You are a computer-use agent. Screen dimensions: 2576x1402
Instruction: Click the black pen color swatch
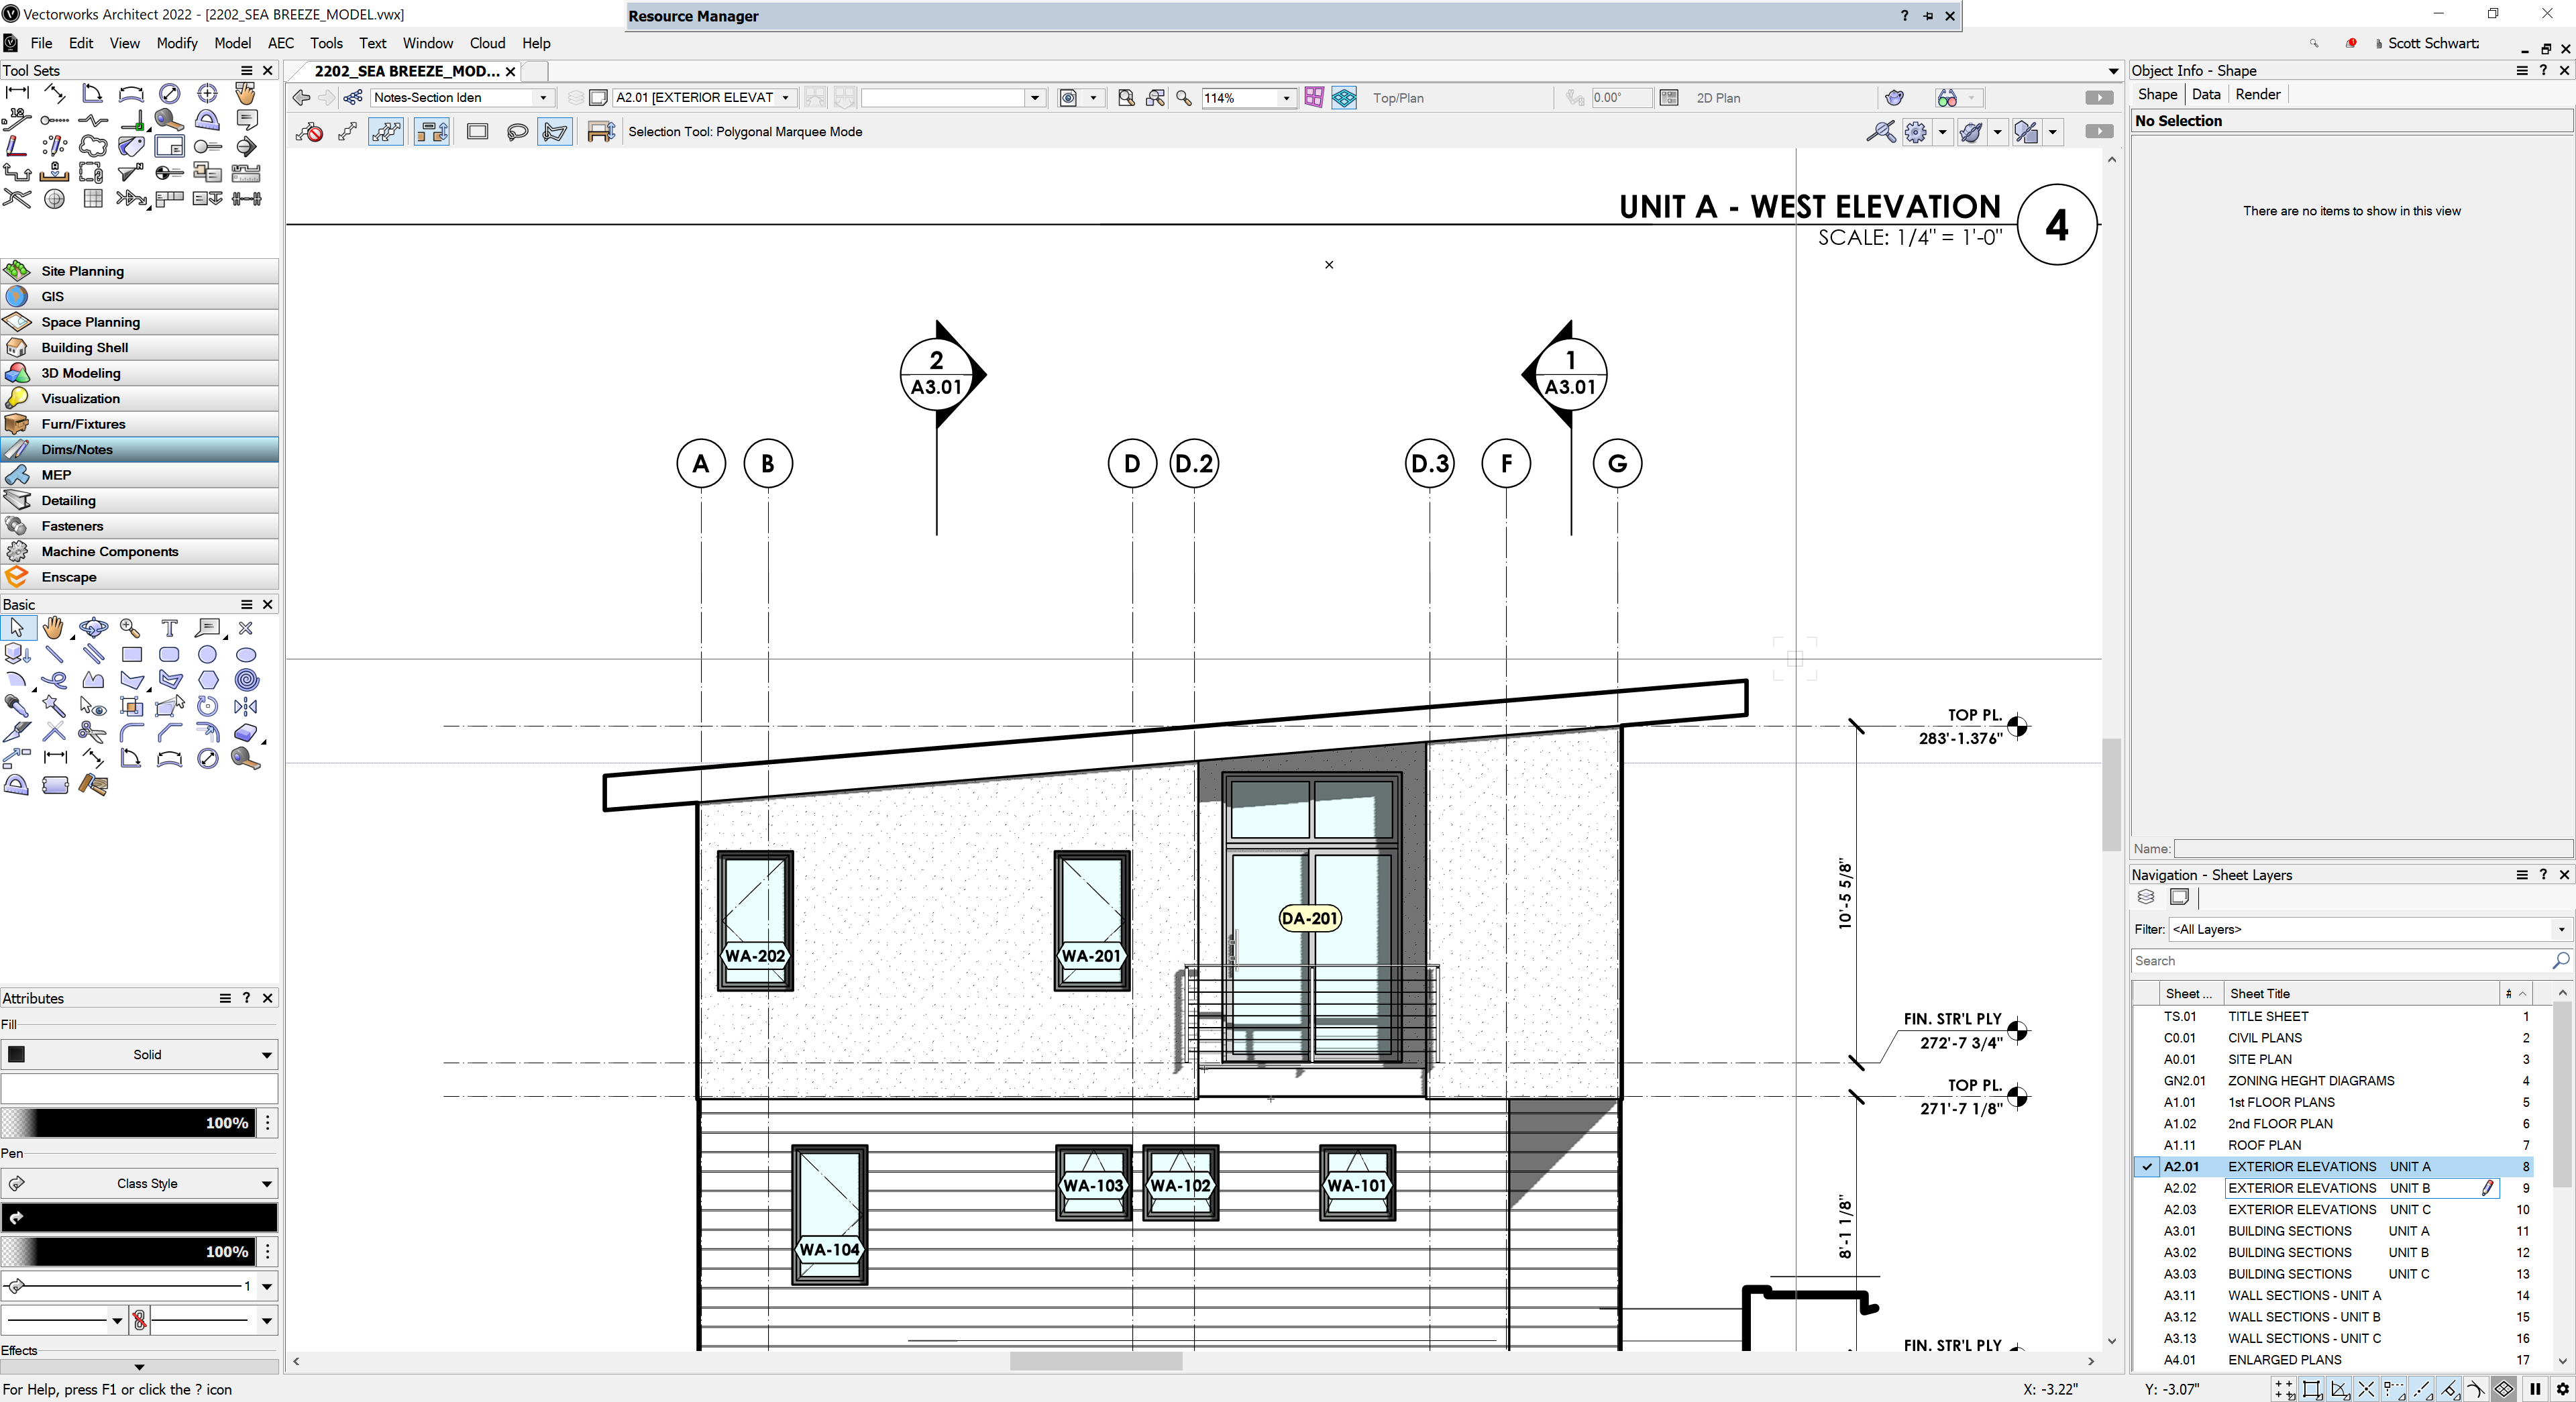click(x=140, y=1217)
